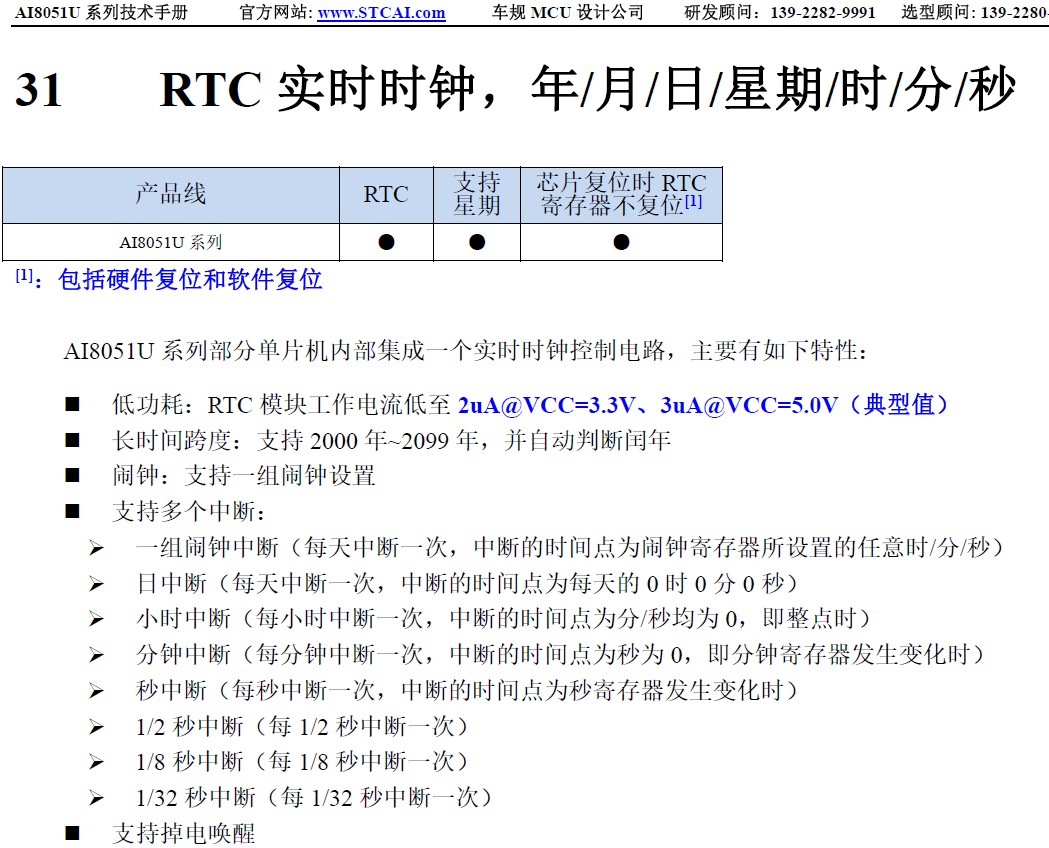1049x848 pixels.
Task: Click the chapter number '31'
Action: click(39, 90)
